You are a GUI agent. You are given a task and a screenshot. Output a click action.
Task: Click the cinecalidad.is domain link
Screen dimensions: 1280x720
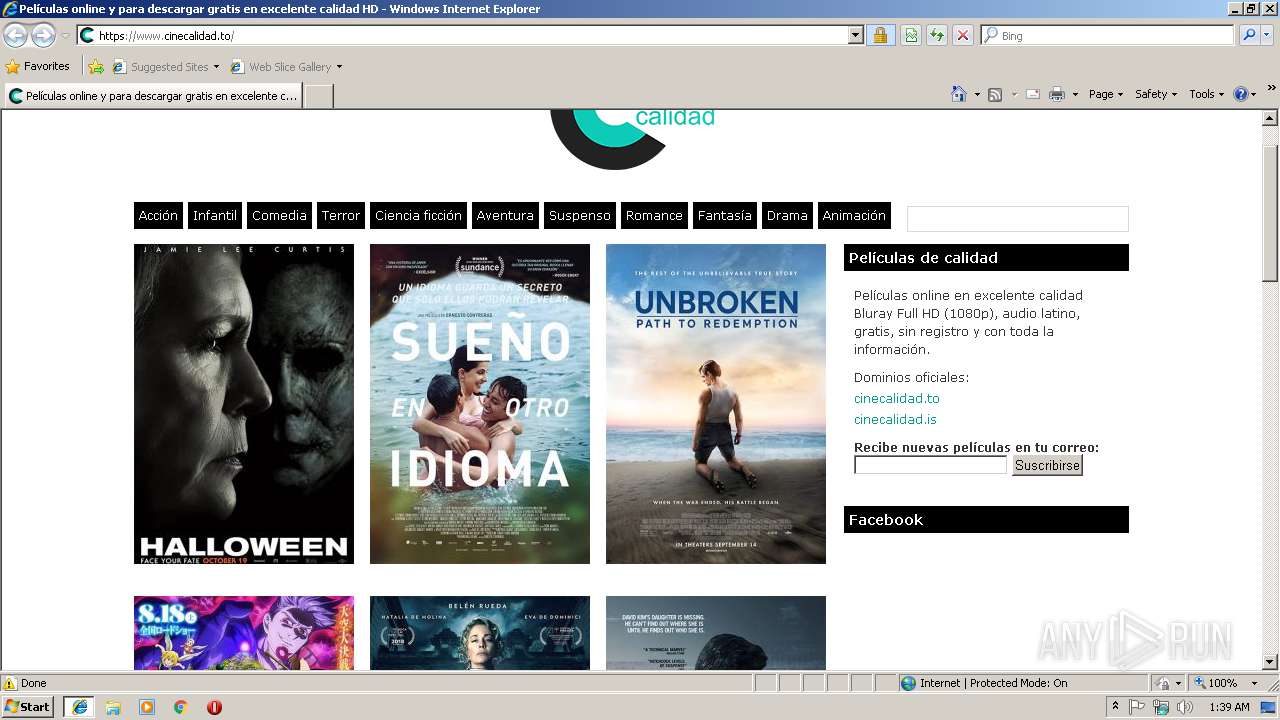coord(895,419)
